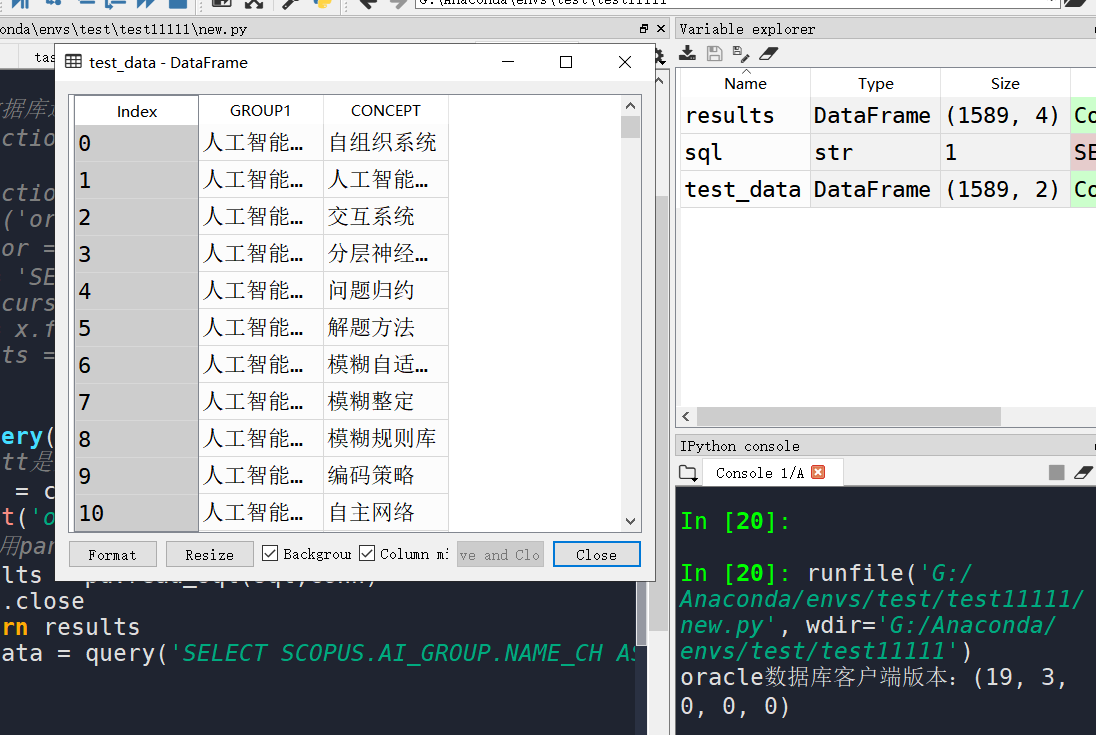Close the Console 1/A tab with red X
Screen dimensions: 1096x735
[818, 473]
